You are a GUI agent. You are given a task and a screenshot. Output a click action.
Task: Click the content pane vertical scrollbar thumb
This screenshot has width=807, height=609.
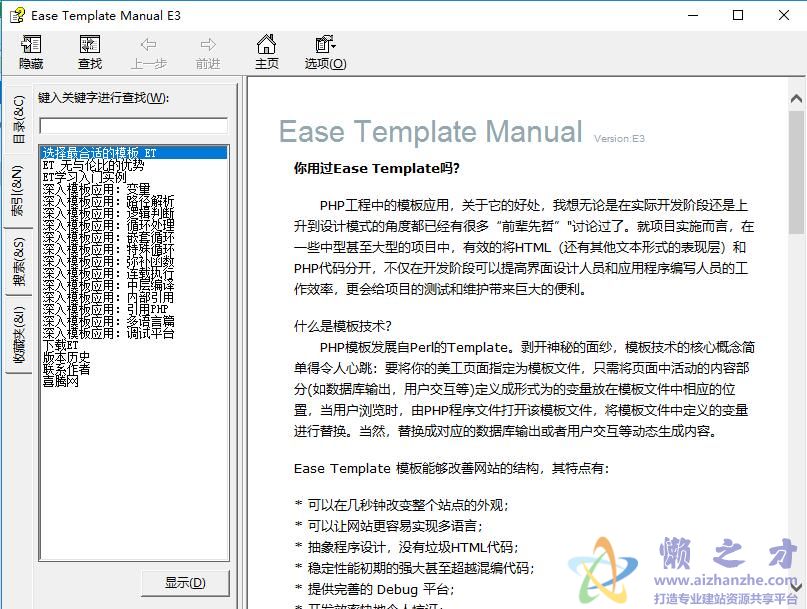click(796, 173)
